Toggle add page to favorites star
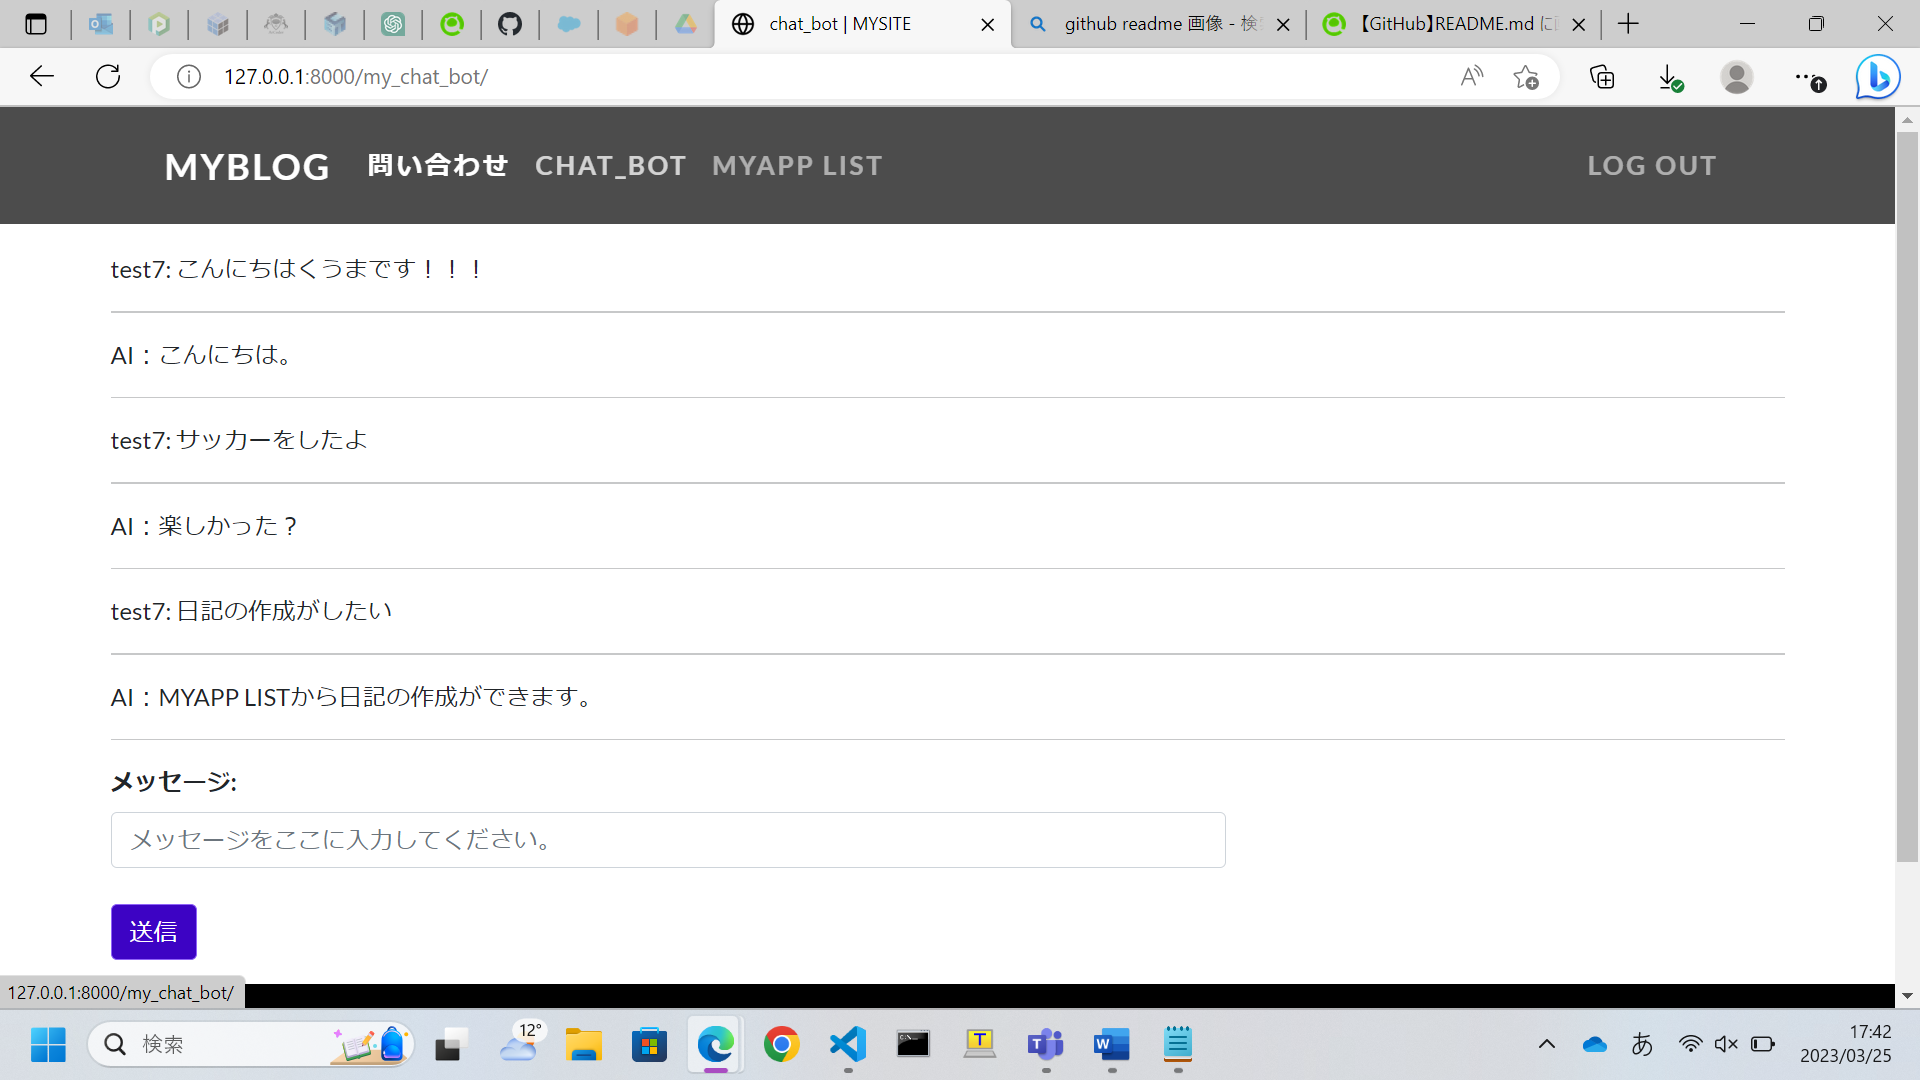The width and height of the screenshot is (1920, 1080). click(x=1526, y=76)
